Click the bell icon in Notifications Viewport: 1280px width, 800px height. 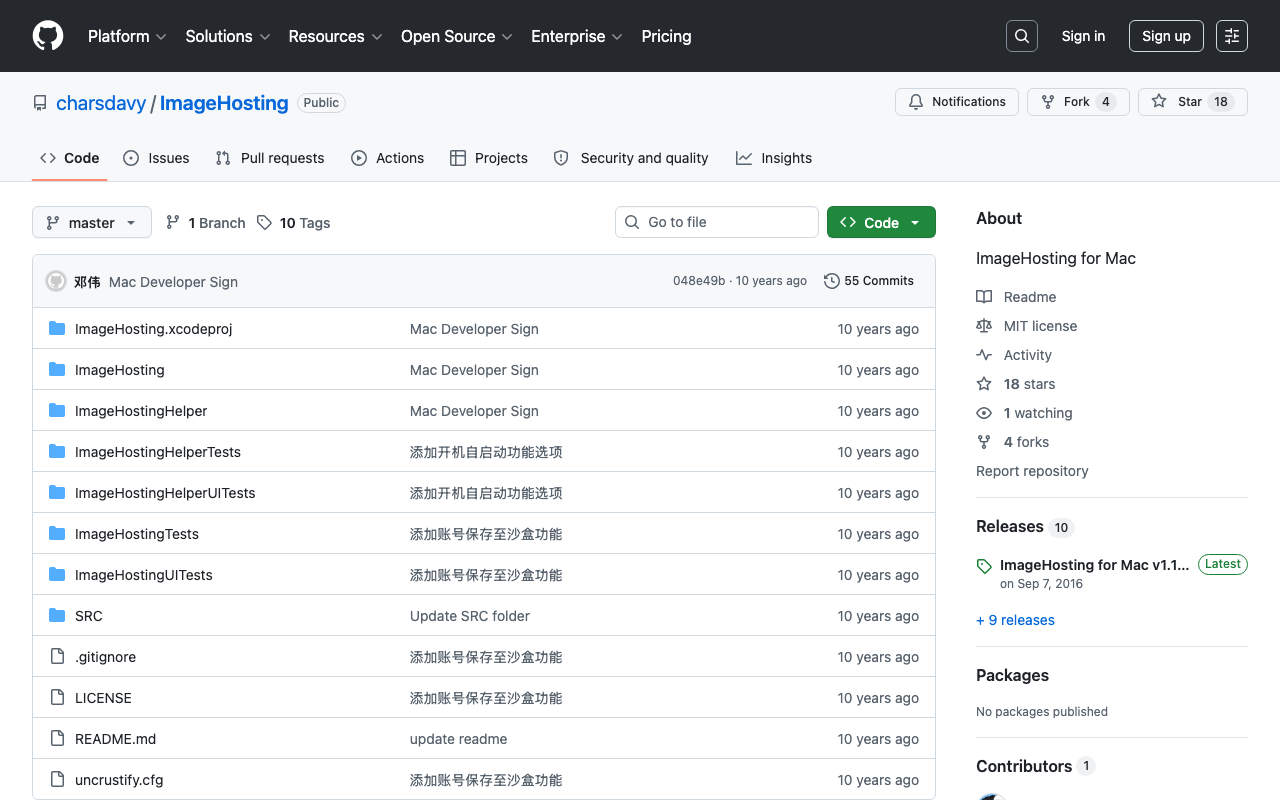[916, 102]
